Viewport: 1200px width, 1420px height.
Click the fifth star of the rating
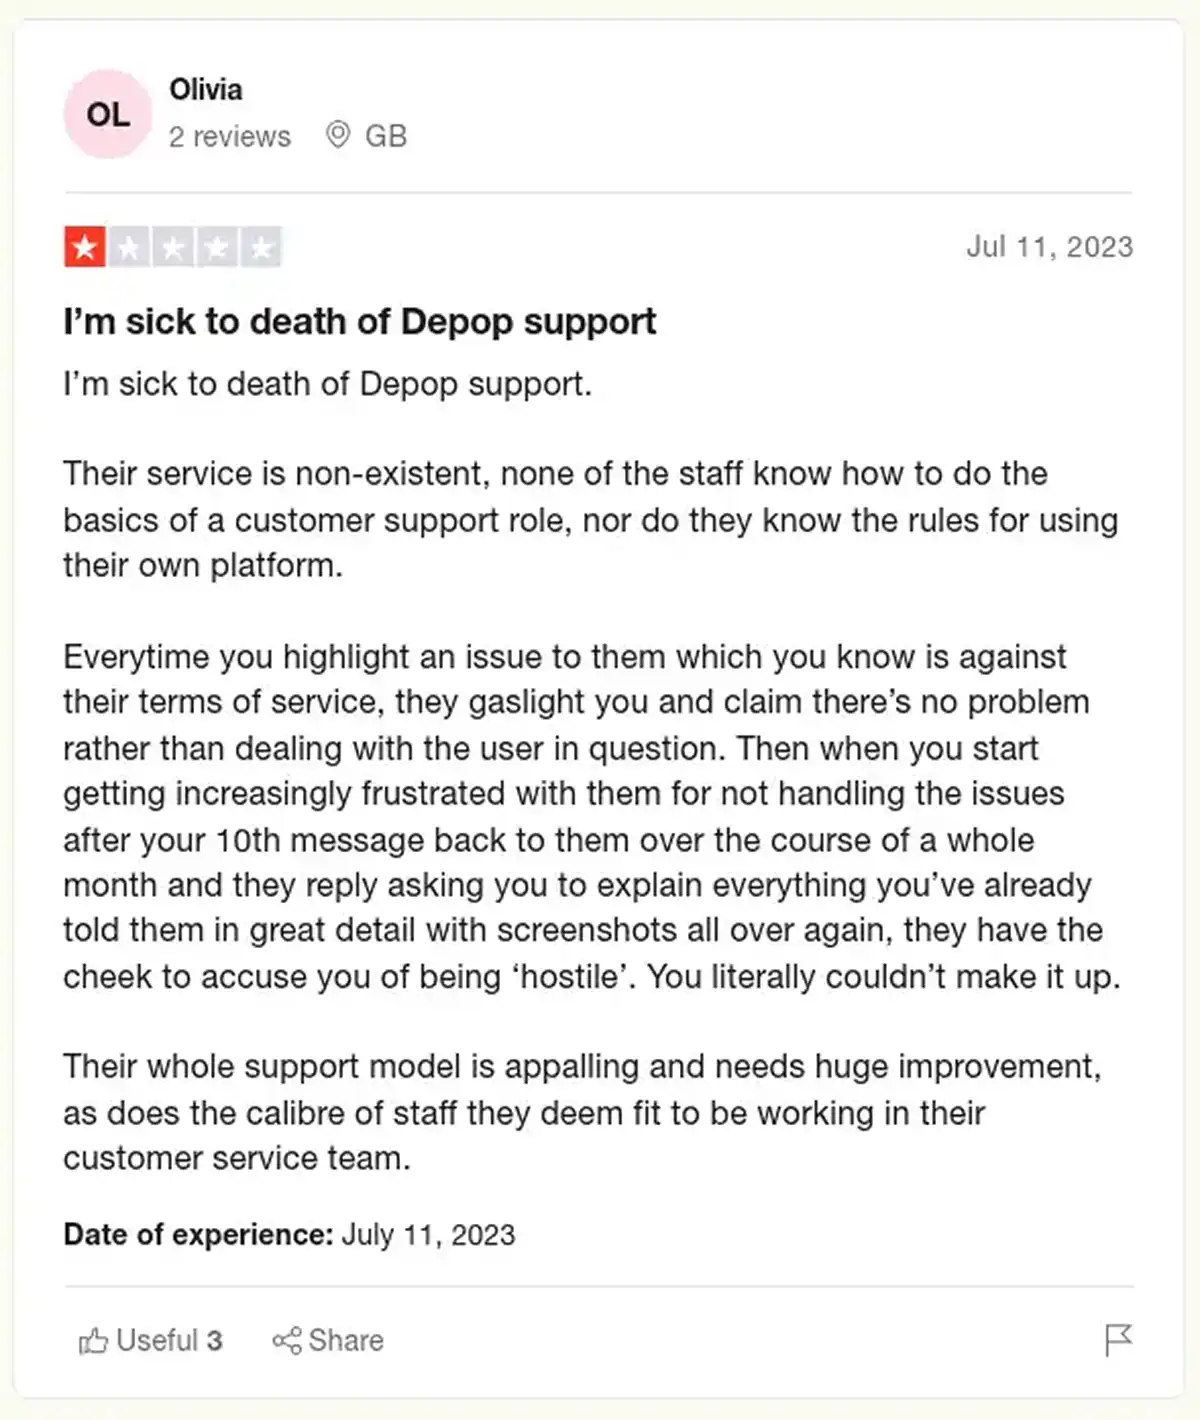(261, 246)
